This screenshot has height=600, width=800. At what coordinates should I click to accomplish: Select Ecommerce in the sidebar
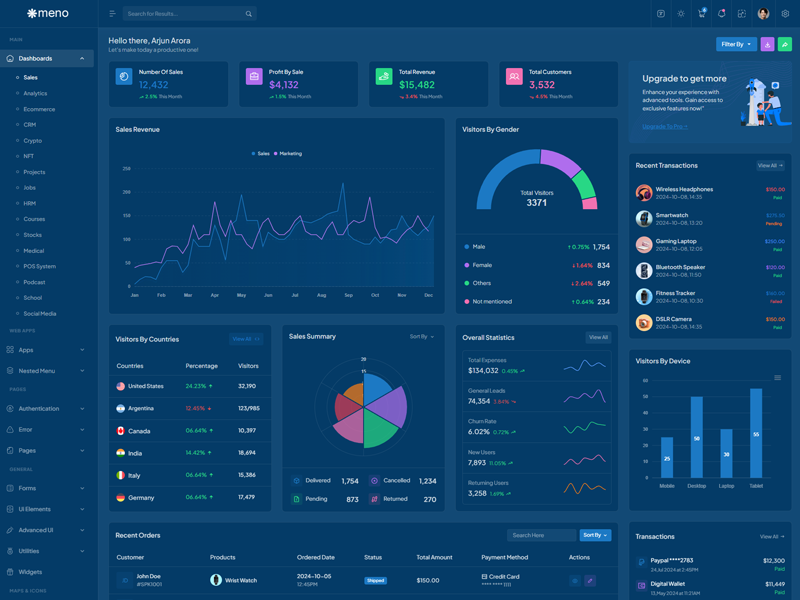(39, 109)
